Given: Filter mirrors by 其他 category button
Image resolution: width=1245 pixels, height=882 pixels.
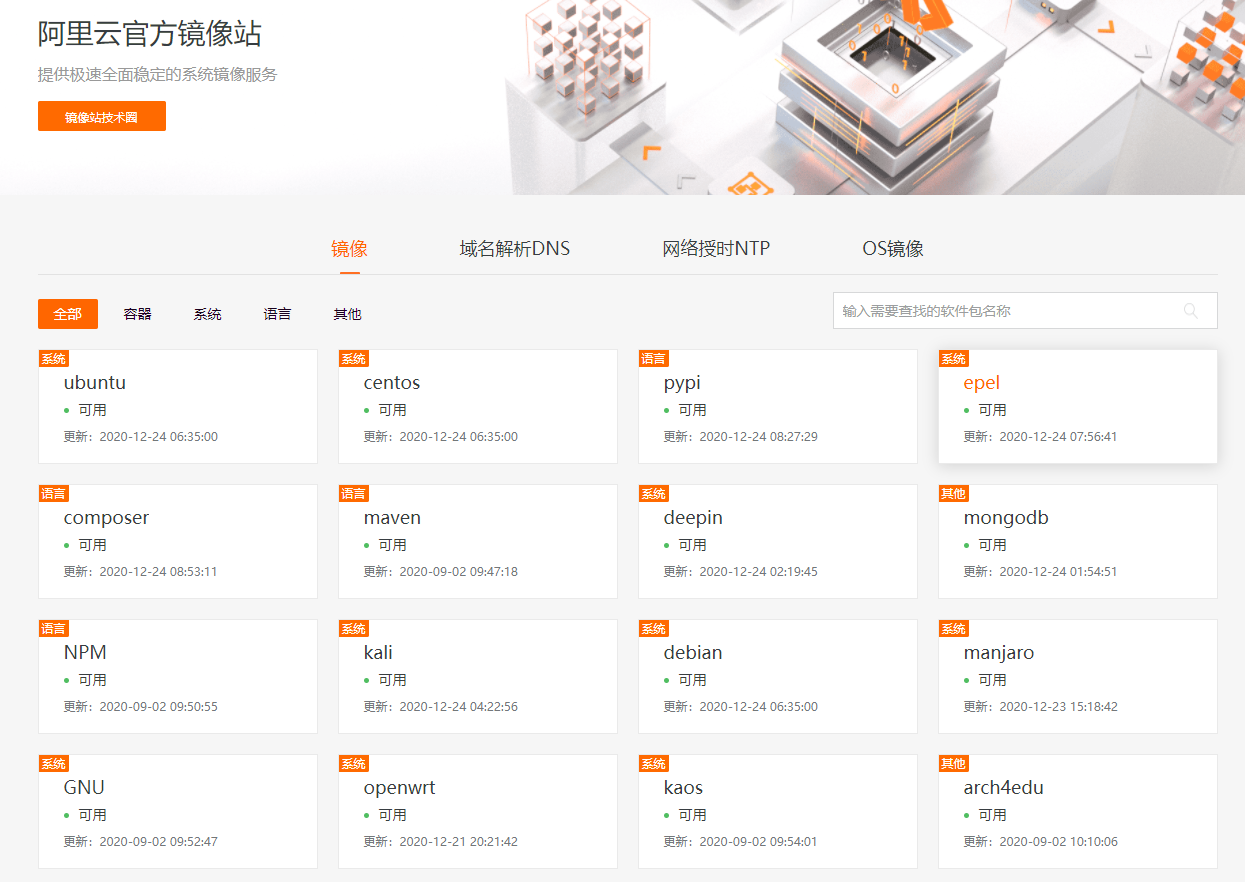Looking at the screenshot, I should 348,314.
